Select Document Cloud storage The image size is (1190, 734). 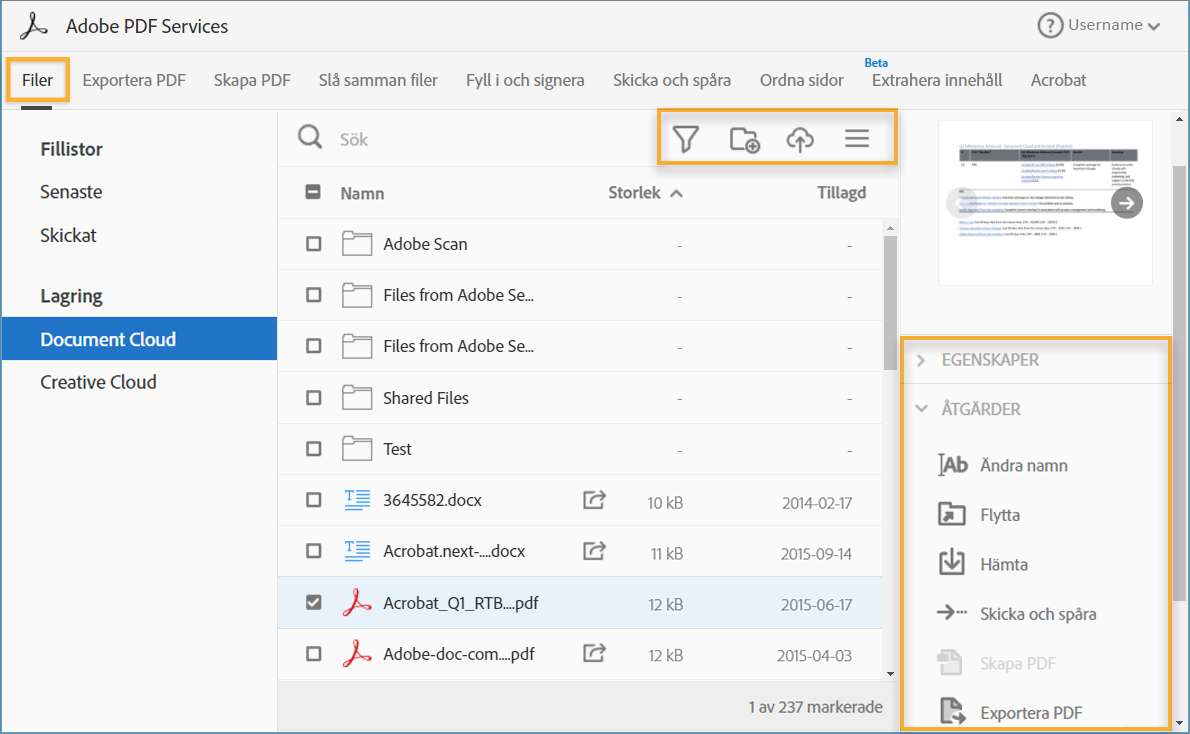click(x=139, y=339)
